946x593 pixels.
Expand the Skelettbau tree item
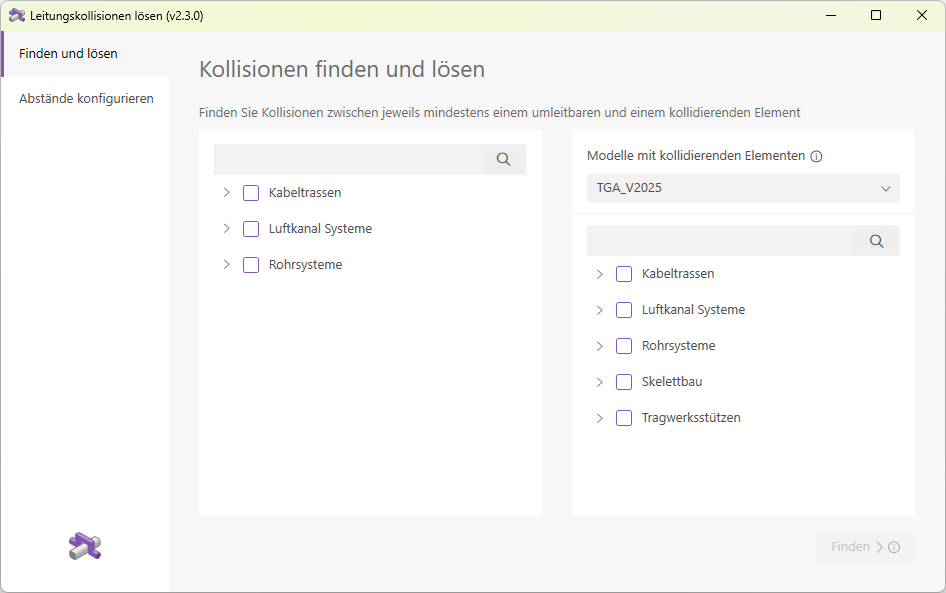pyautogui.click(x=600, y=381)
